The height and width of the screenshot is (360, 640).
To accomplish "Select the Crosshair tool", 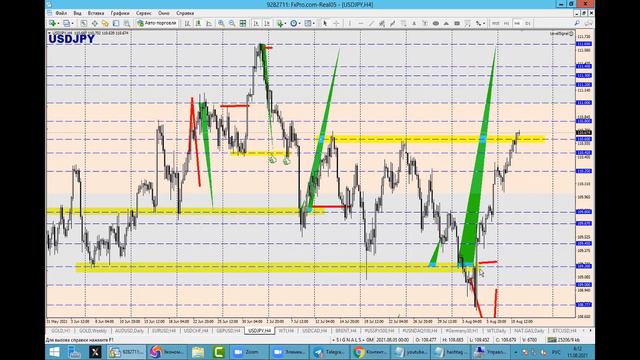I will [336, 23].
